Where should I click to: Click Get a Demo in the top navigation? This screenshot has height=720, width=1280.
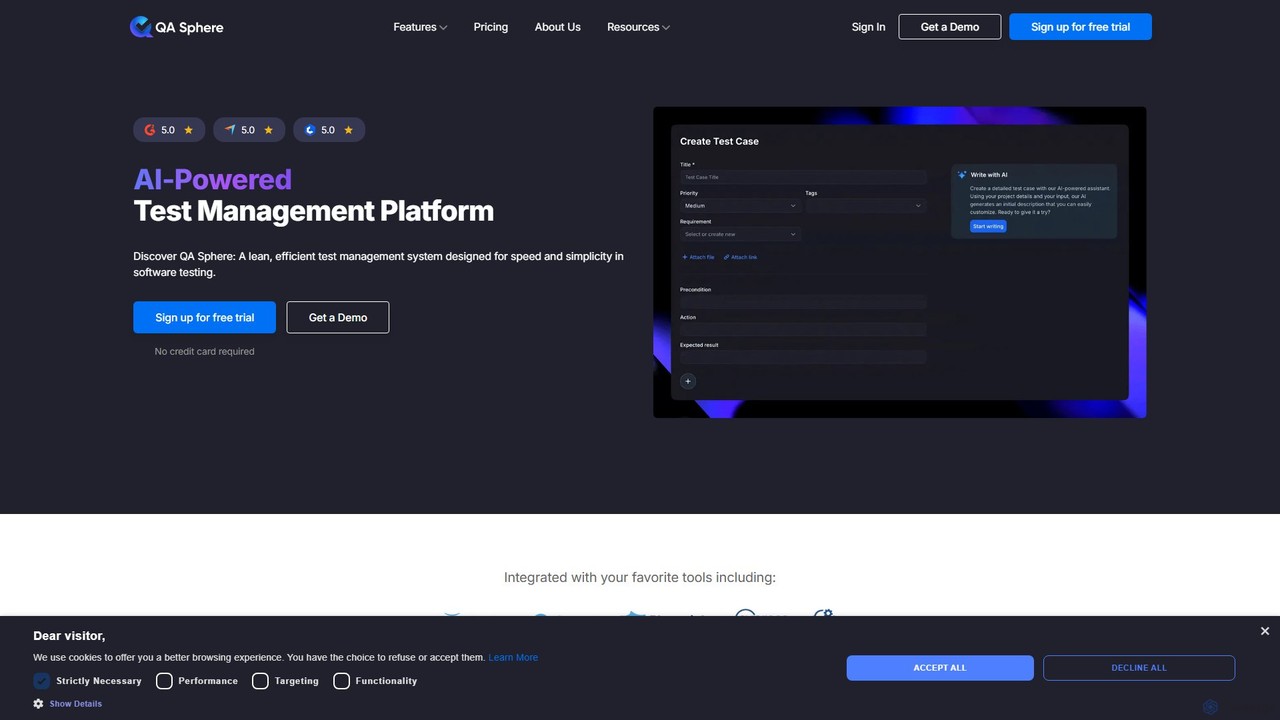[950, 27]
